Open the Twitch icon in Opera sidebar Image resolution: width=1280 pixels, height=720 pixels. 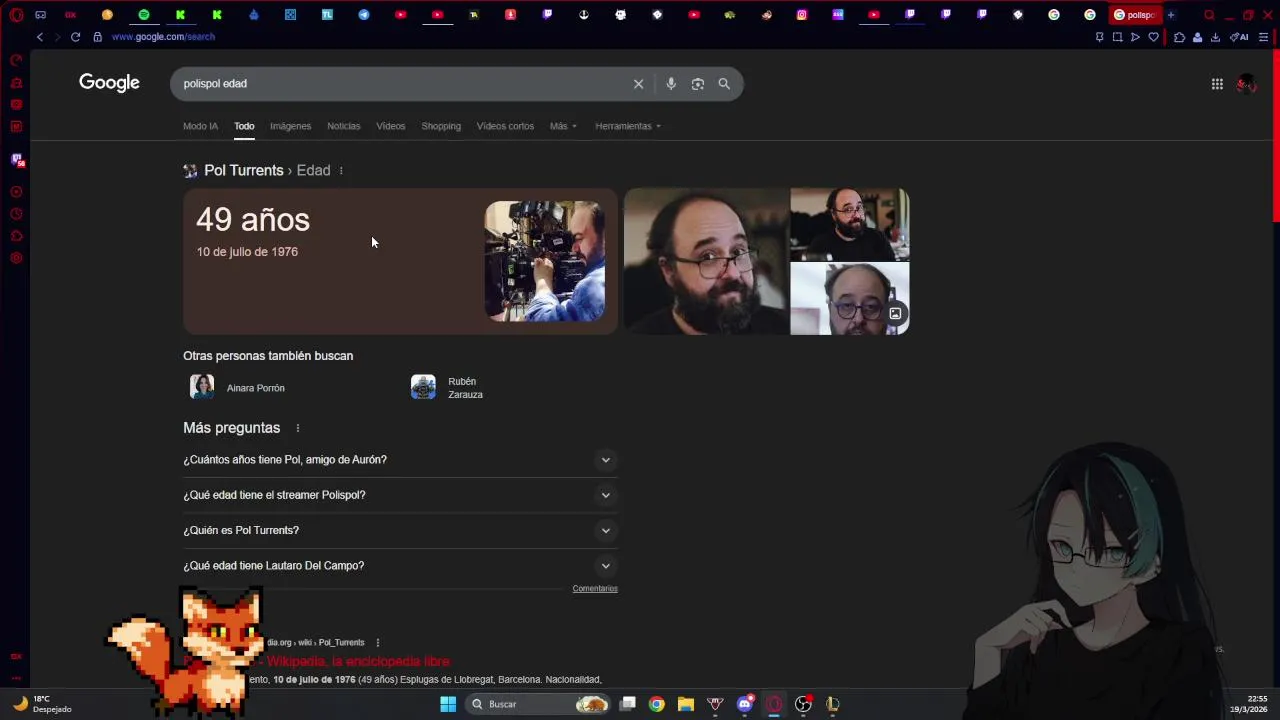16,160
